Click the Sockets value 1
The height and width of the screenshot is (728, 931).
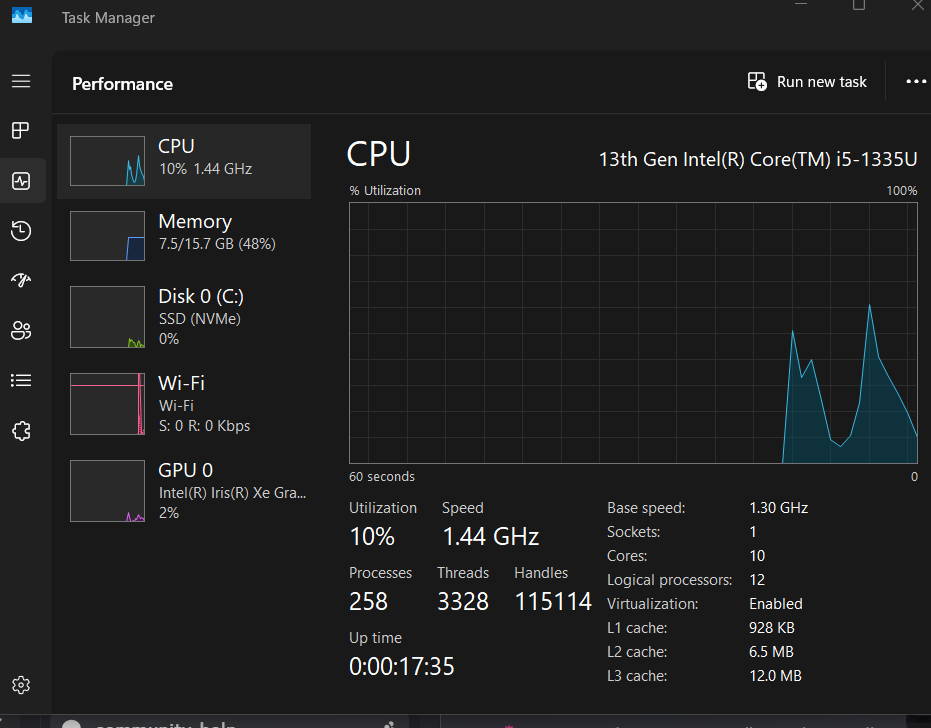(752, 531)
